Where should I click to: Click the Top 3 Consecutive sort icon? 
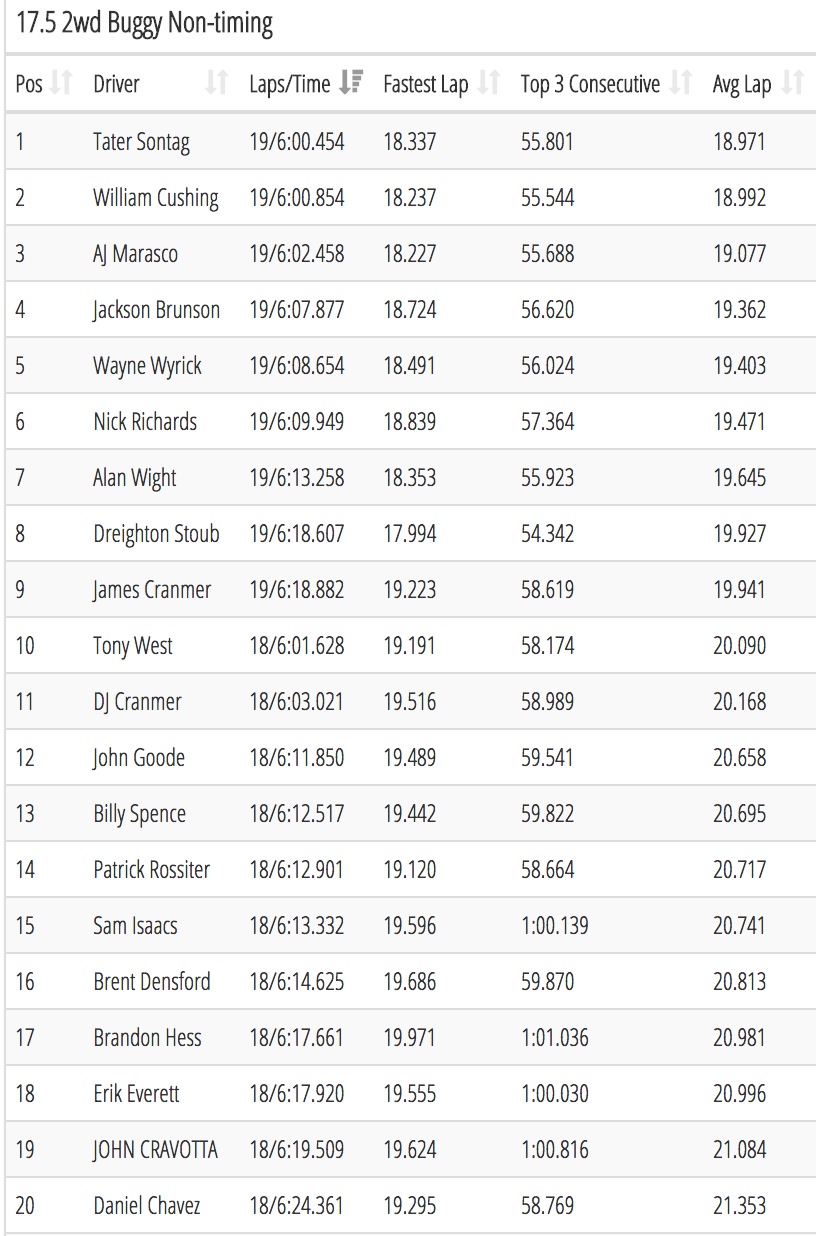(x=681, y=84)
